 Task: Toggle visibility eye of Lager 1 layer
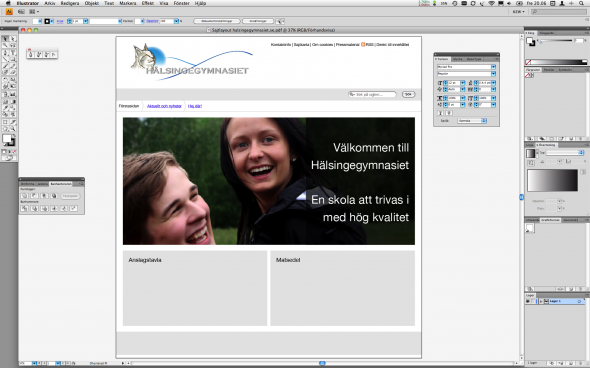pos(528,301)
